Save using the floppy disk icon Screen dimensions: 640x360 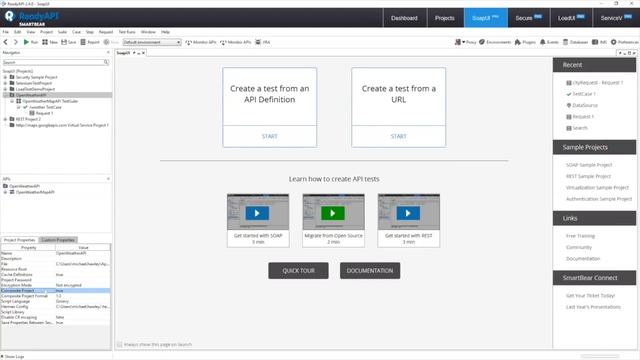click(64, 42)
